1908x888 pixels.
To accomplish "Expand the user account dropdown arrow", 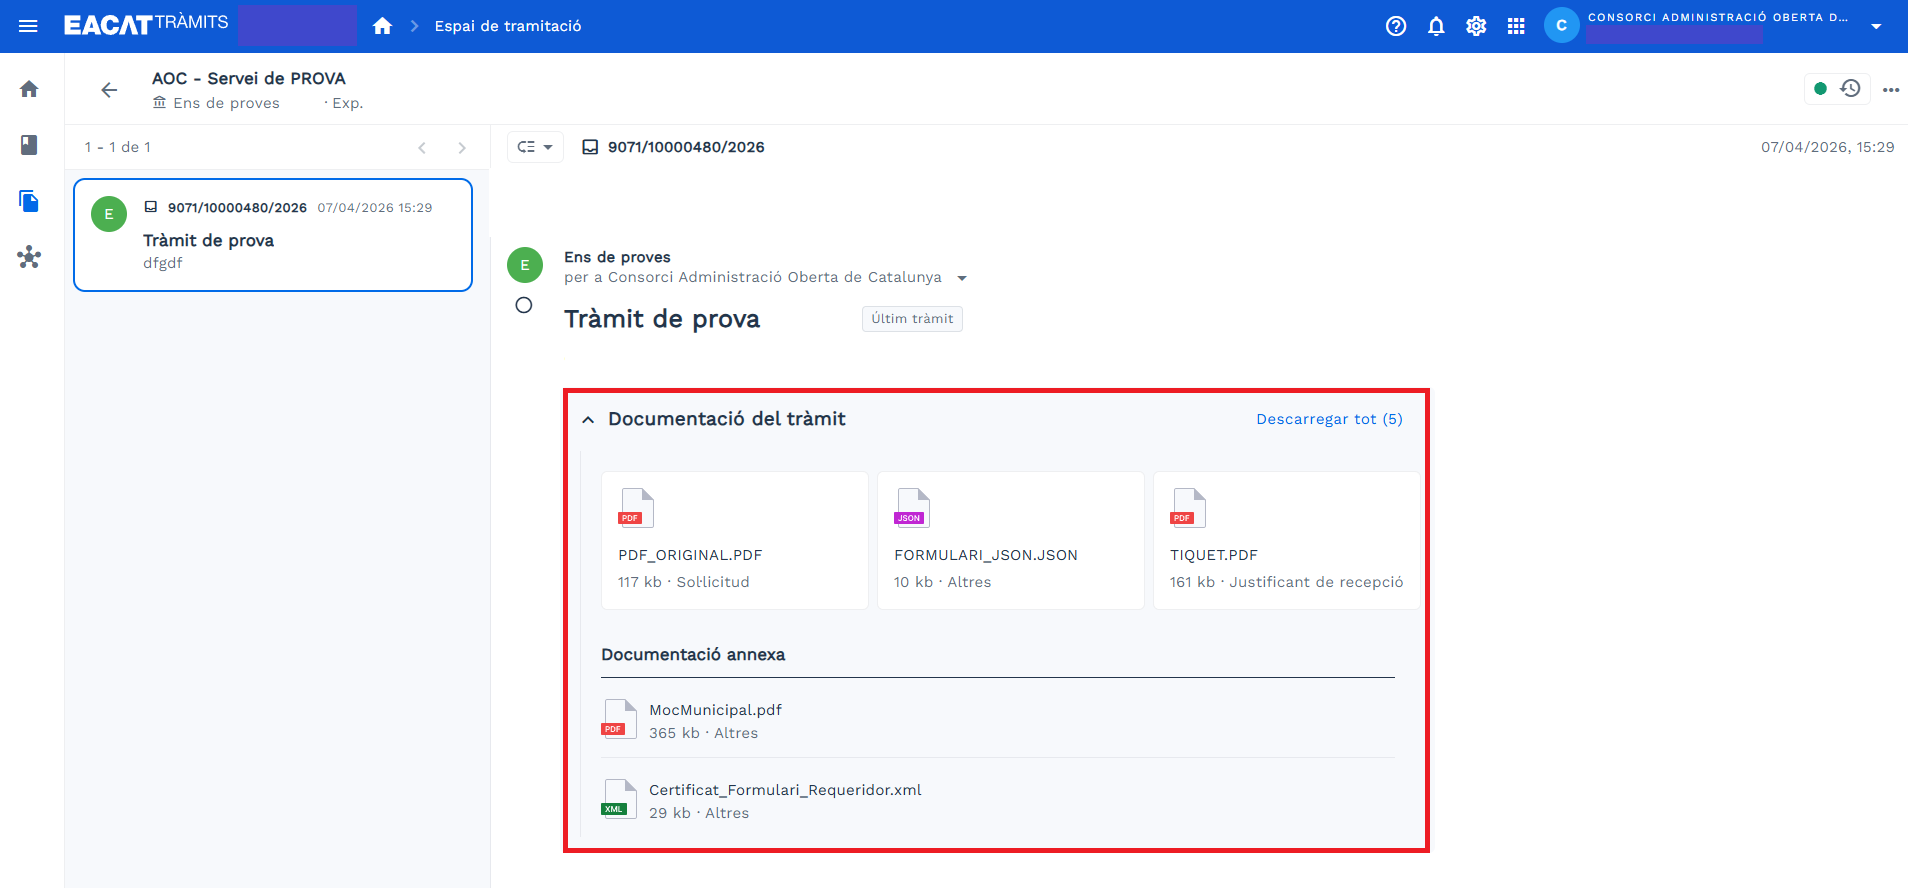I will pyautogui.click(x=1876, y=26).
